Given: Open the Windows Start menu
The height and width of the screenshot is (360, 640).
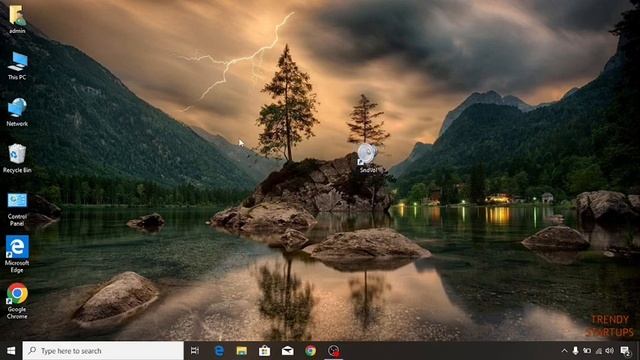Looking at the screenshot, I should tap(11, 351).
